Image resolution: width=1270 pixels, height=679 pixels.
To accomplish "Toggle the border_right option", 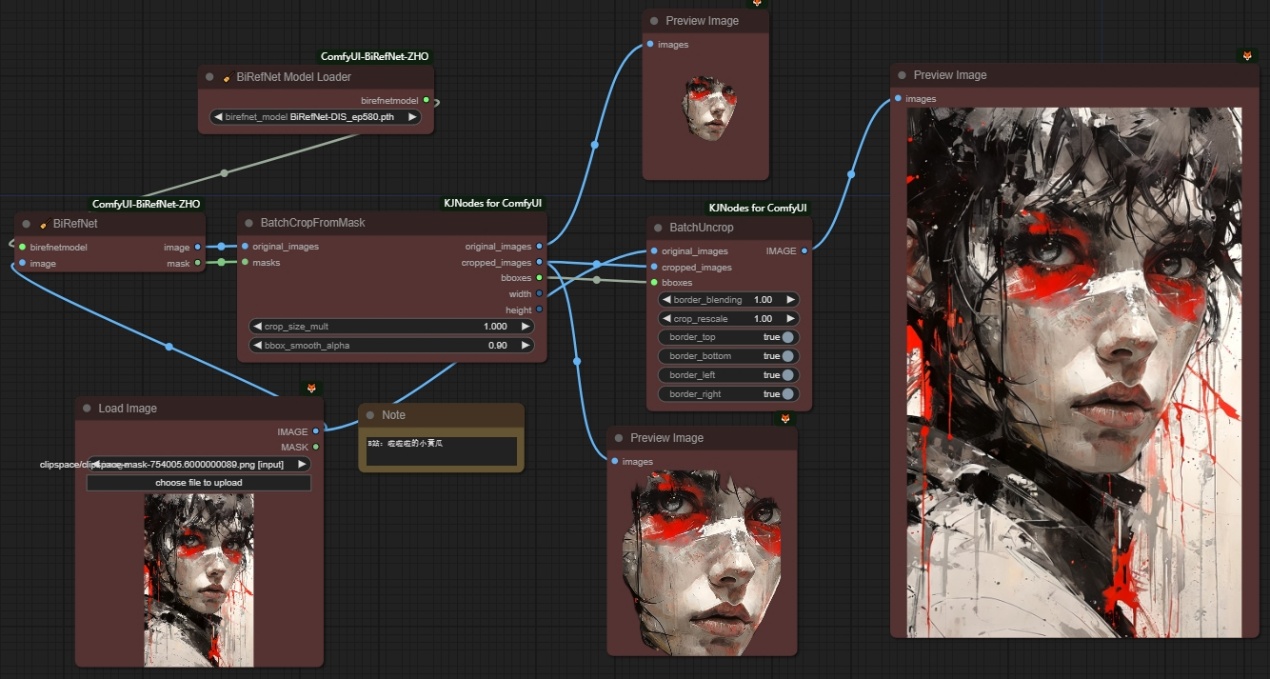I will click(788, 394).
